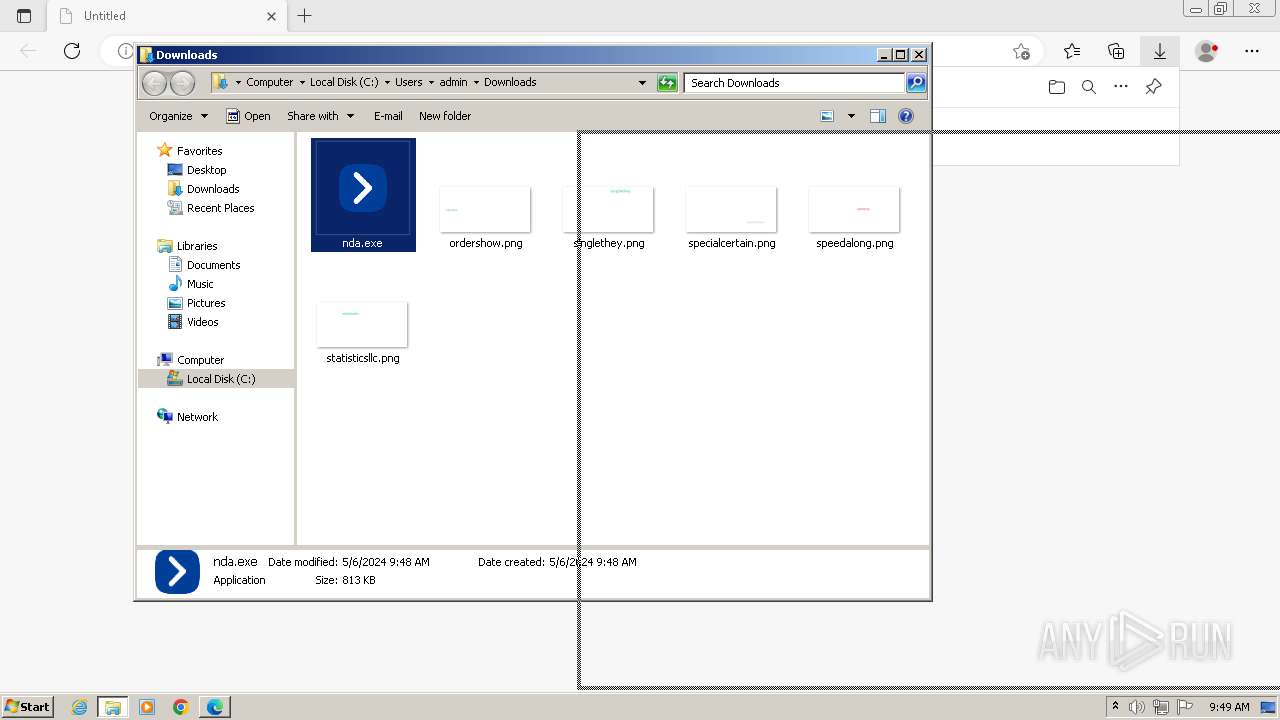This screenshot has height=720, width=1280.
Task: Click admin breadcrumb segment
Action: 453,83
